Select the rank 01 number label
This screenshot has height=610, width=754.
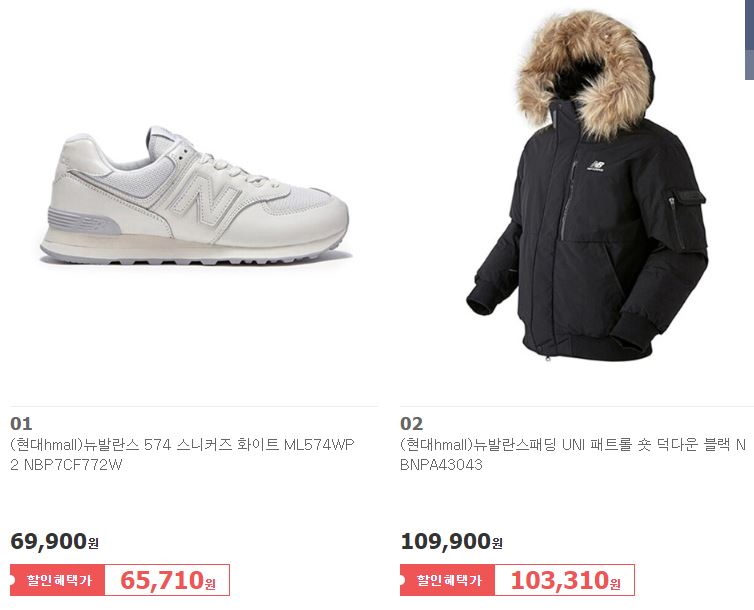[x=21, y=423]
